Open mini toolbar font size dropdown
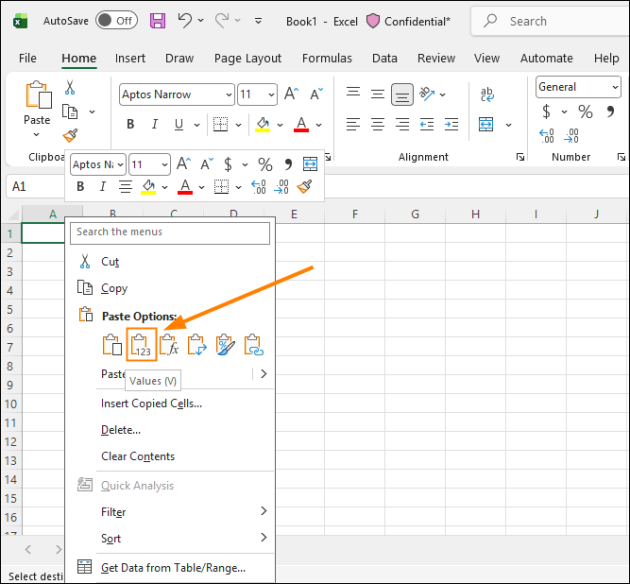 [164, 165]
